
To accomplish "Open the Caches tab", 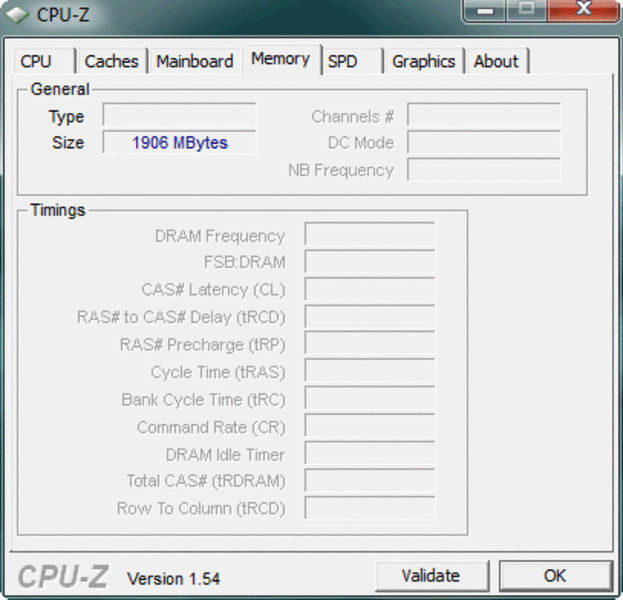I will click(111, 61).
